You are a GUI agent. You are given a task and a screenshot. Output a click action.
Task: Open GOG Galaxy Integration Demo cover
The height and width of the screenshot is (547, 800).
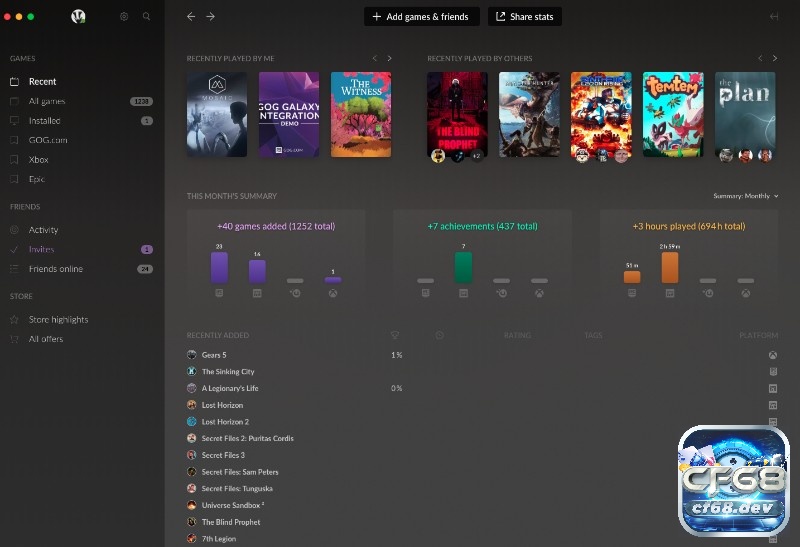289,114
